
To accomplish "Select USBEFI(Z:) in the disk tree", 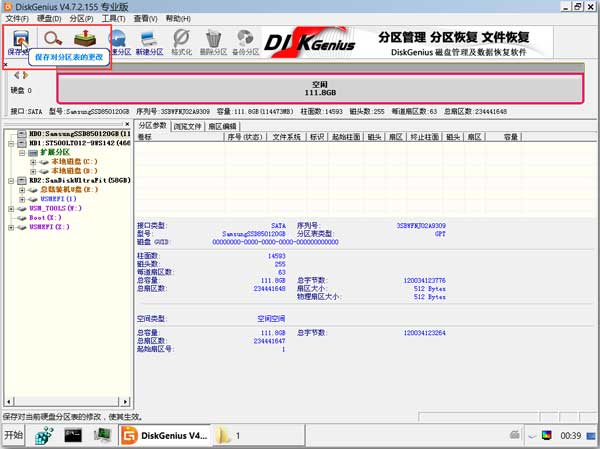I will (x=49, y=227).
